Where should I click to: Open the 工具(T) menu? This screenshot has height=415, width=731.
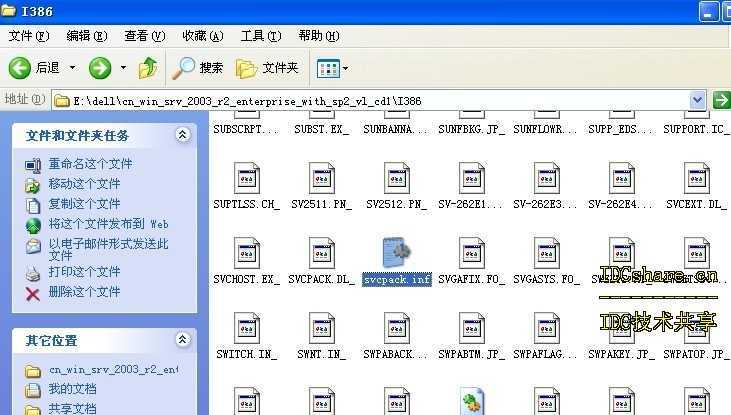(261, 36)
